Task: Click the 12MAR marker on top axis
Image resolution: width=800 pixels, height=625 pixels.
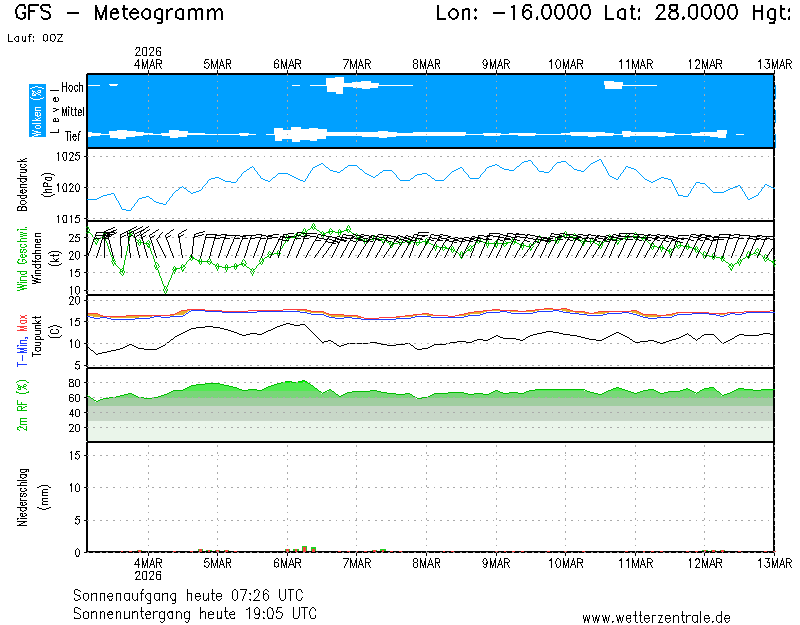Action: point(705,64)
